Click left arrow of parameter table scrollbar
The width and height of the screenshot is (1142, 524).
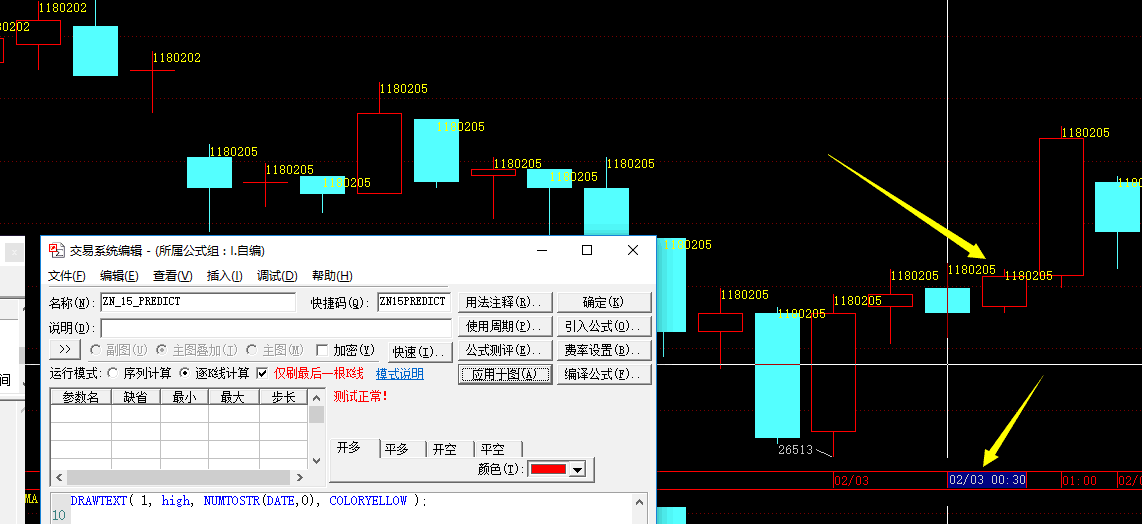click(58, 478)
